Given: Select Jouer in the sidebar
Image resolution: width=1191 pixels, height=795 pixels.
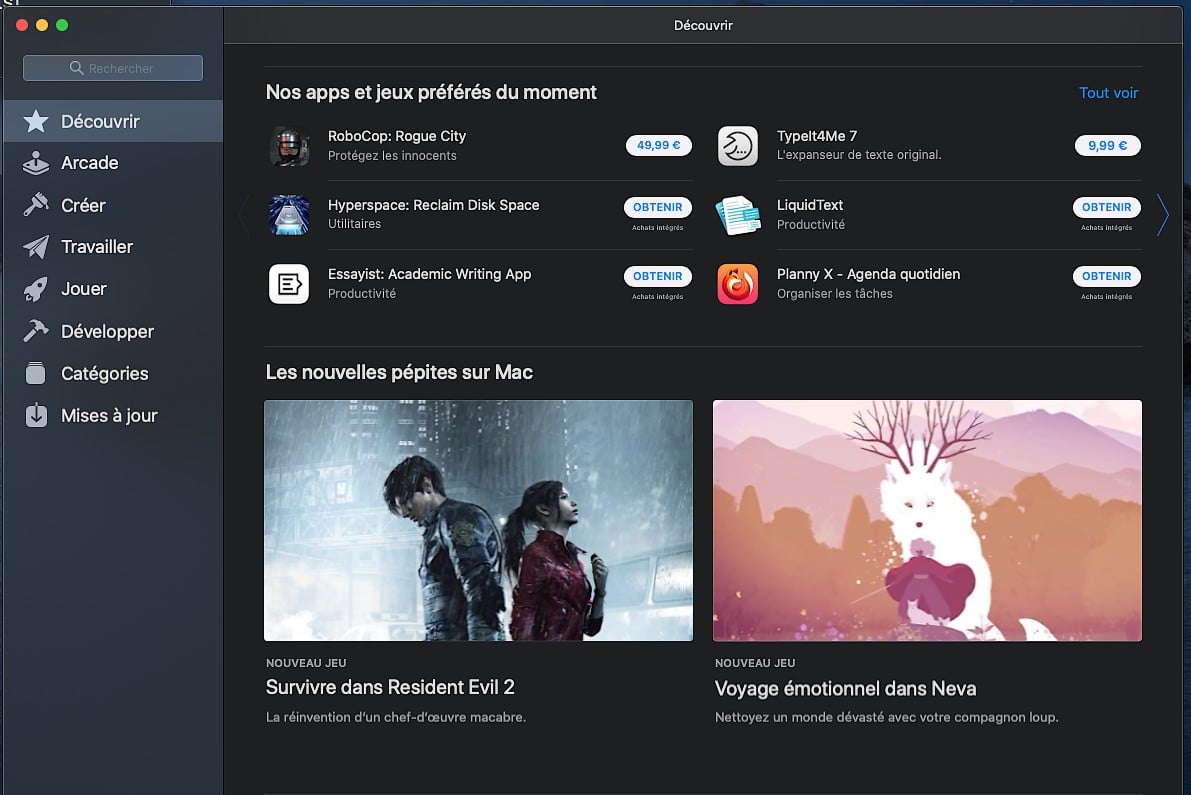Looking at the screenshot, I should (113, 289).
